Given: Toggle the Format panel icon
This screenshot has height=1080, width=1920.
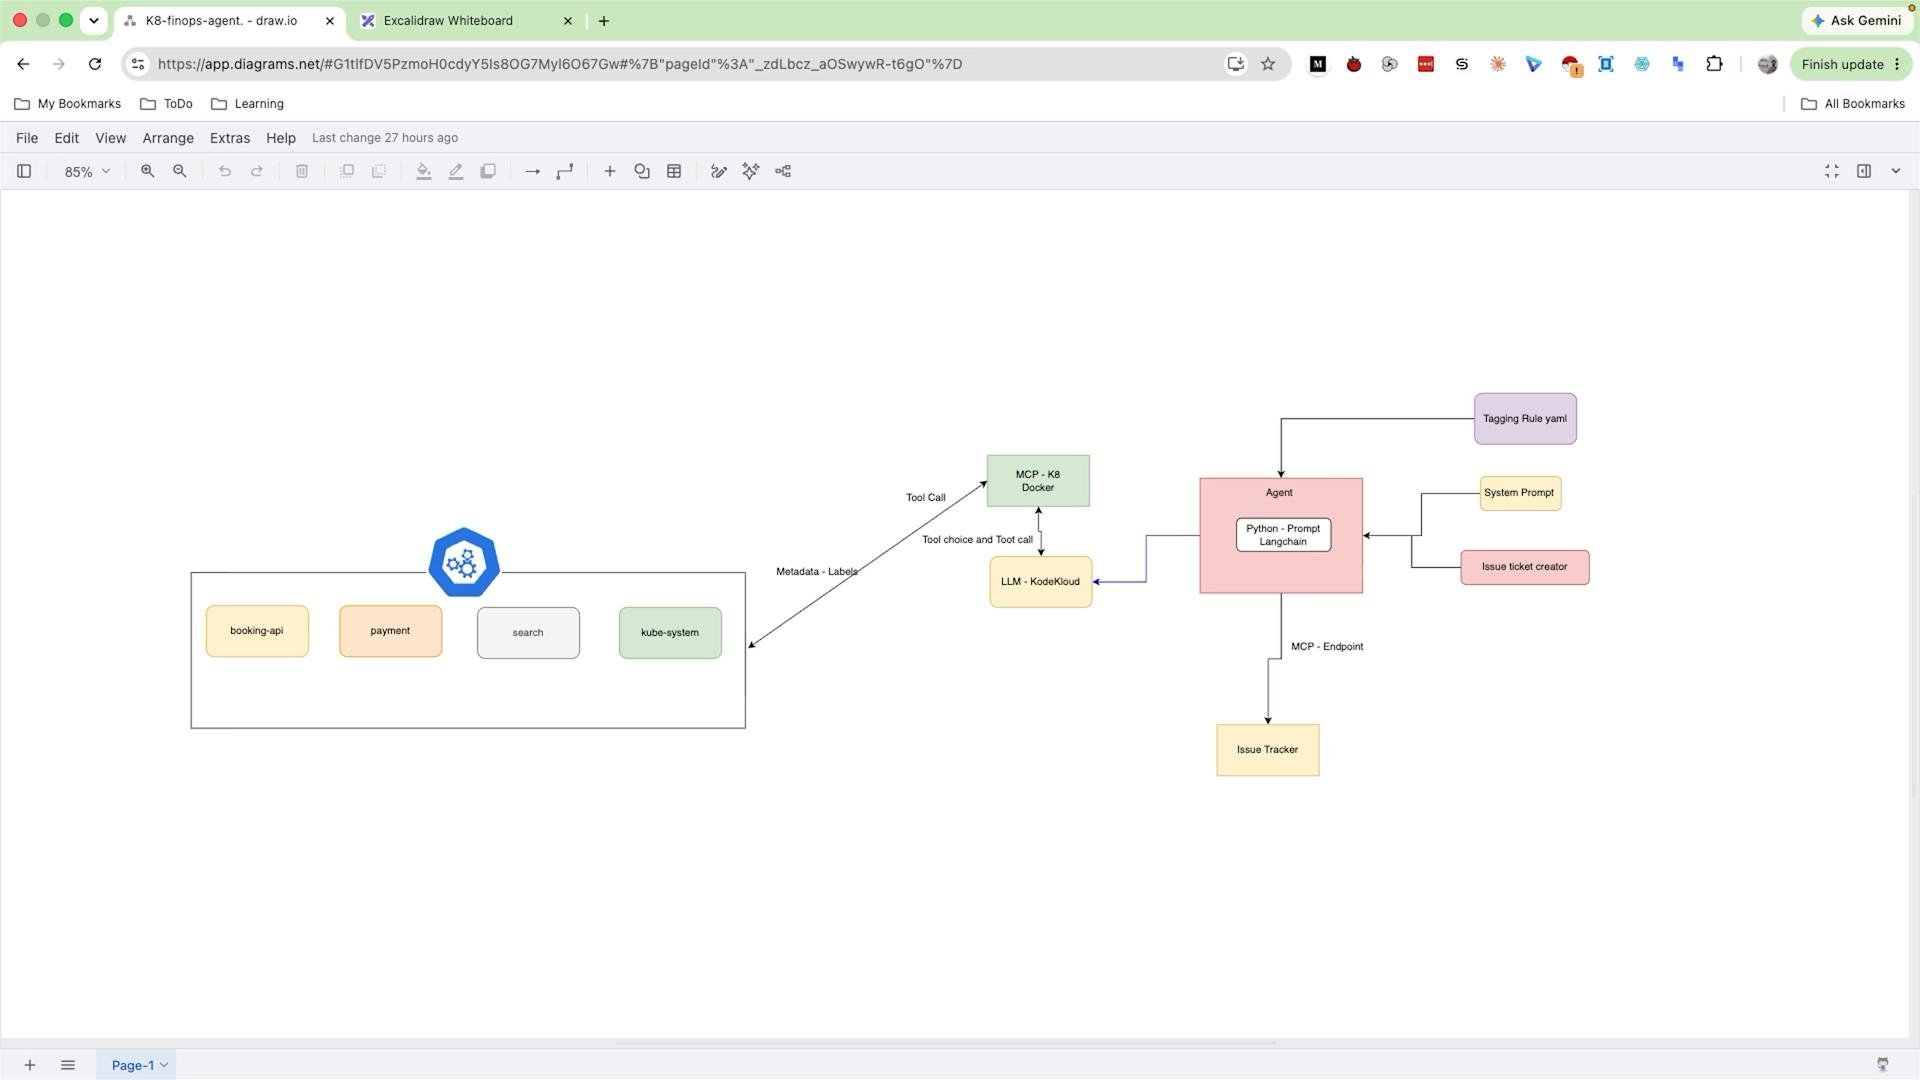Looking at the screenshot, I should (x=1864, y=171).
